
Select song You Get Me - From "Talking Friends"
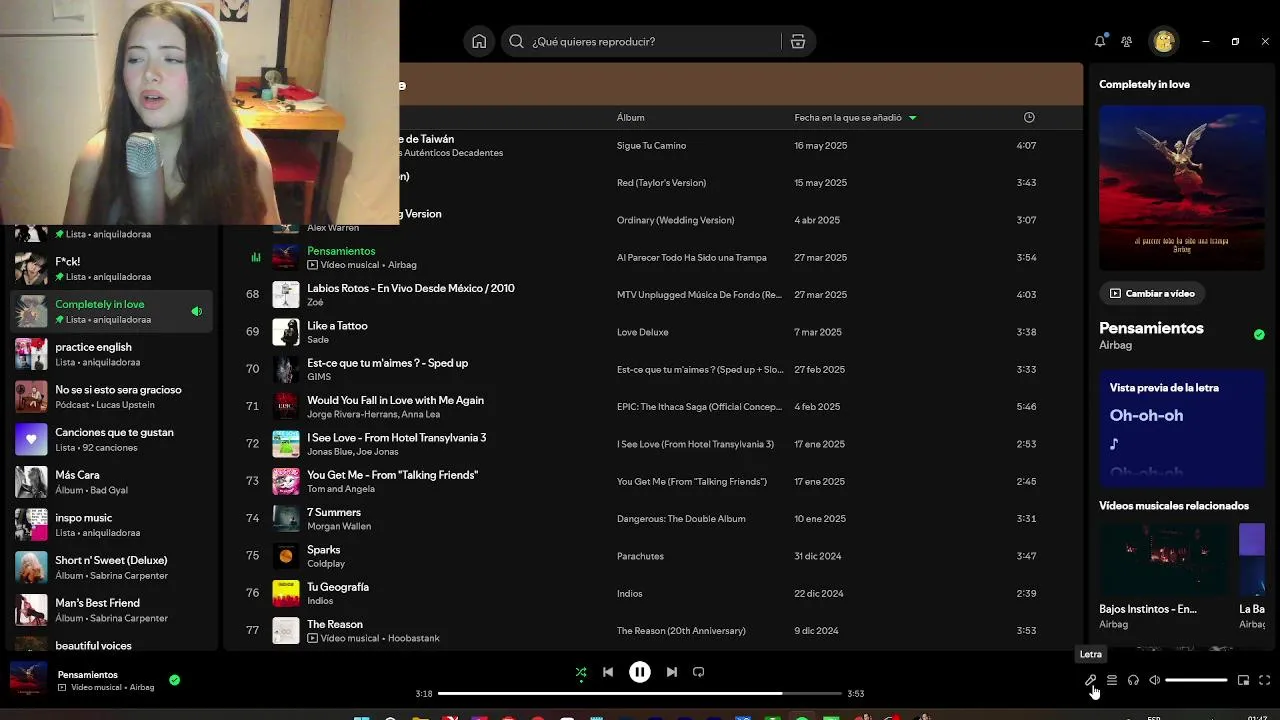(392, 475)
